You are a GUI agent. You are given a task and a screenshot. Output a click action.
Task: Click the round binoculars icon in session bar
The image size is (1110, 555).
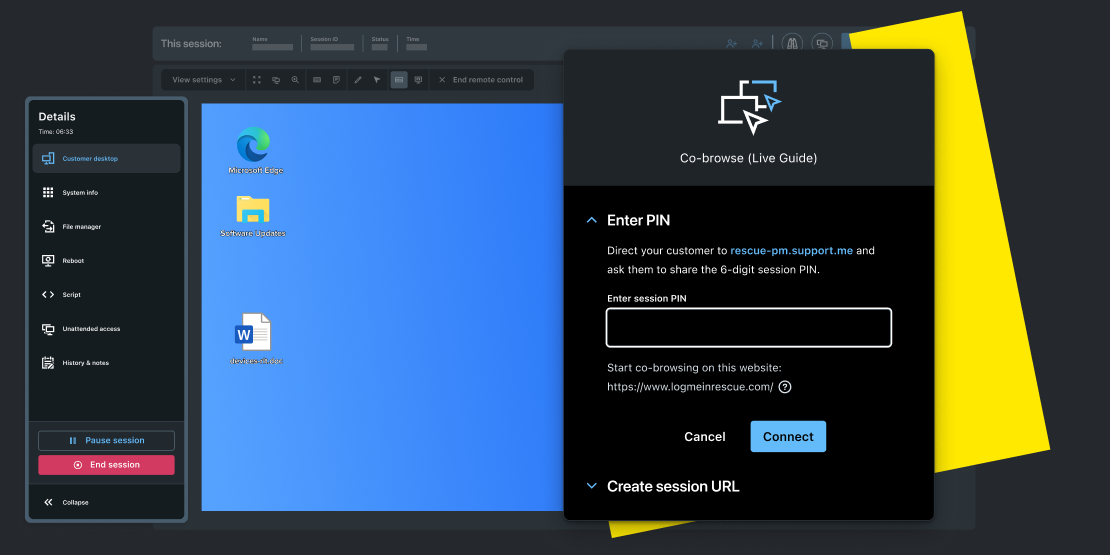[x=792, y=43]
